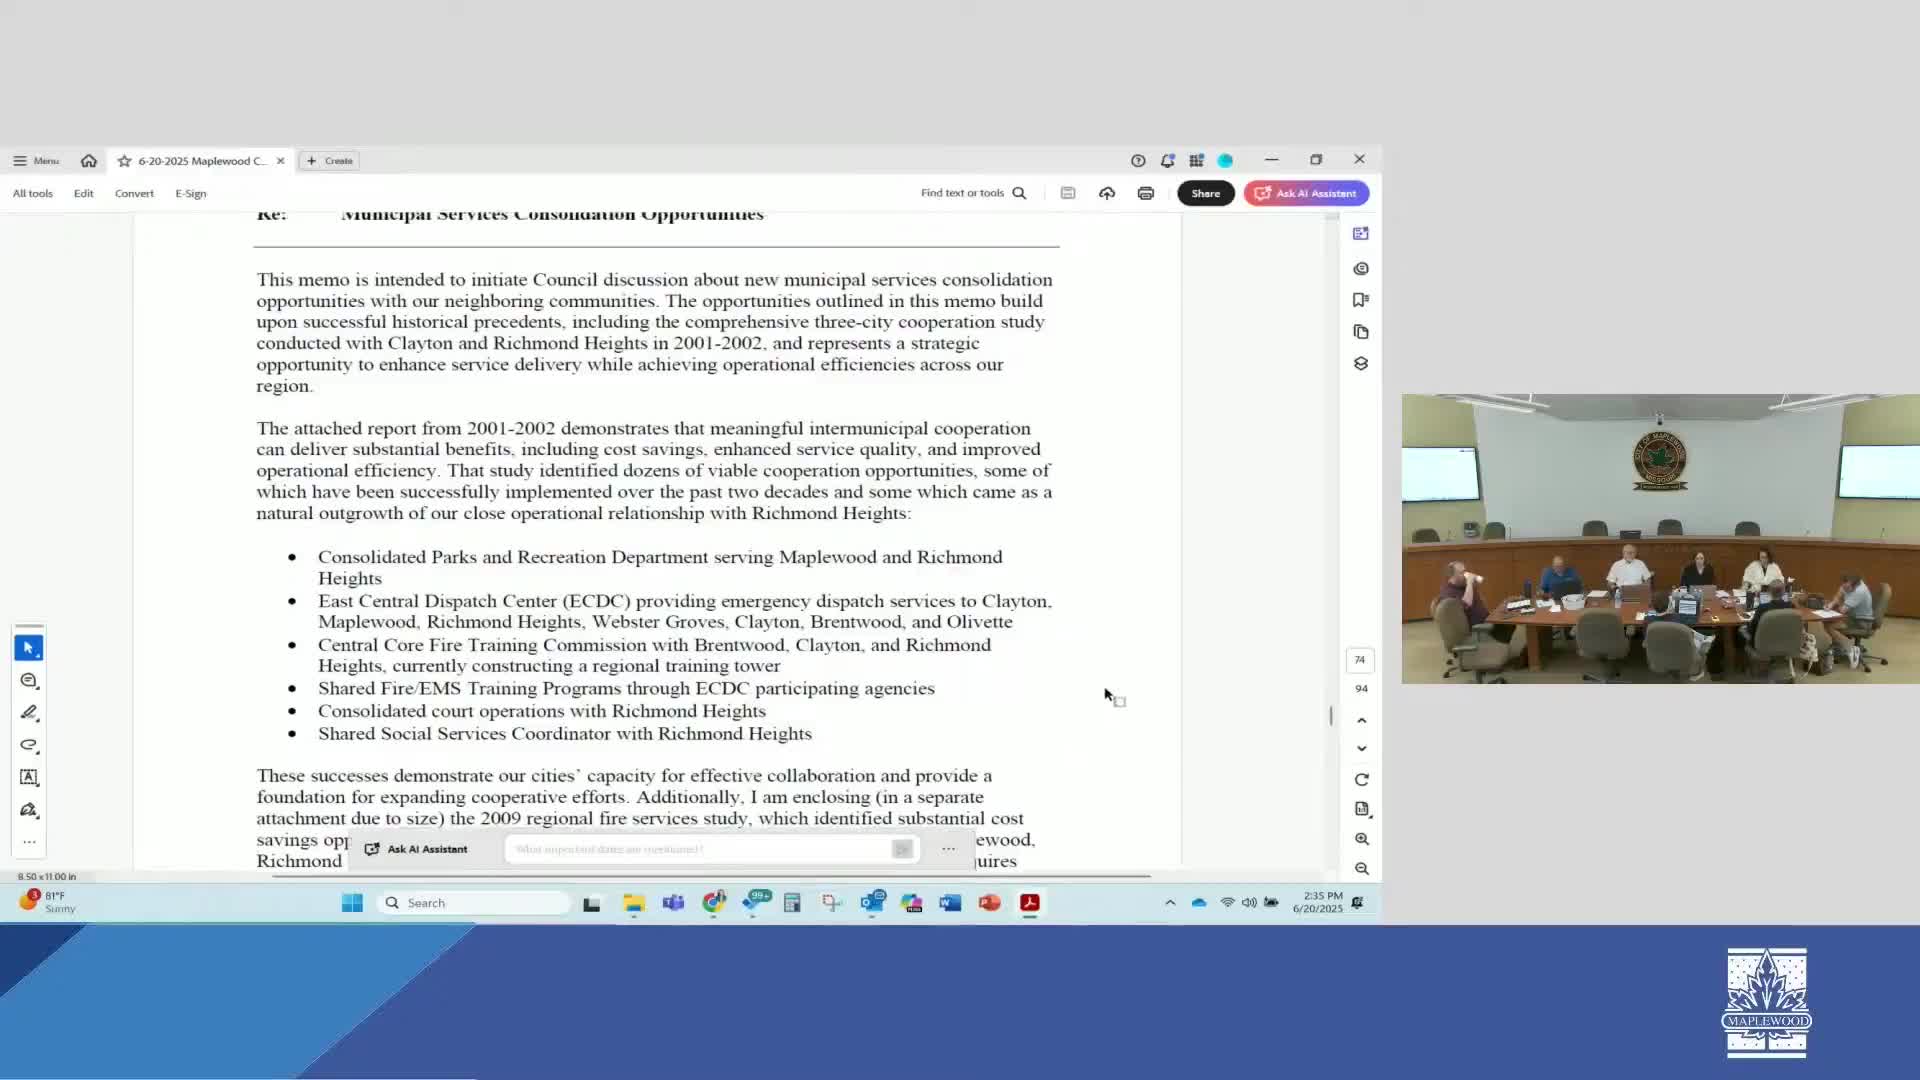Open the bookmarks panel icon

click(1360, 300)
